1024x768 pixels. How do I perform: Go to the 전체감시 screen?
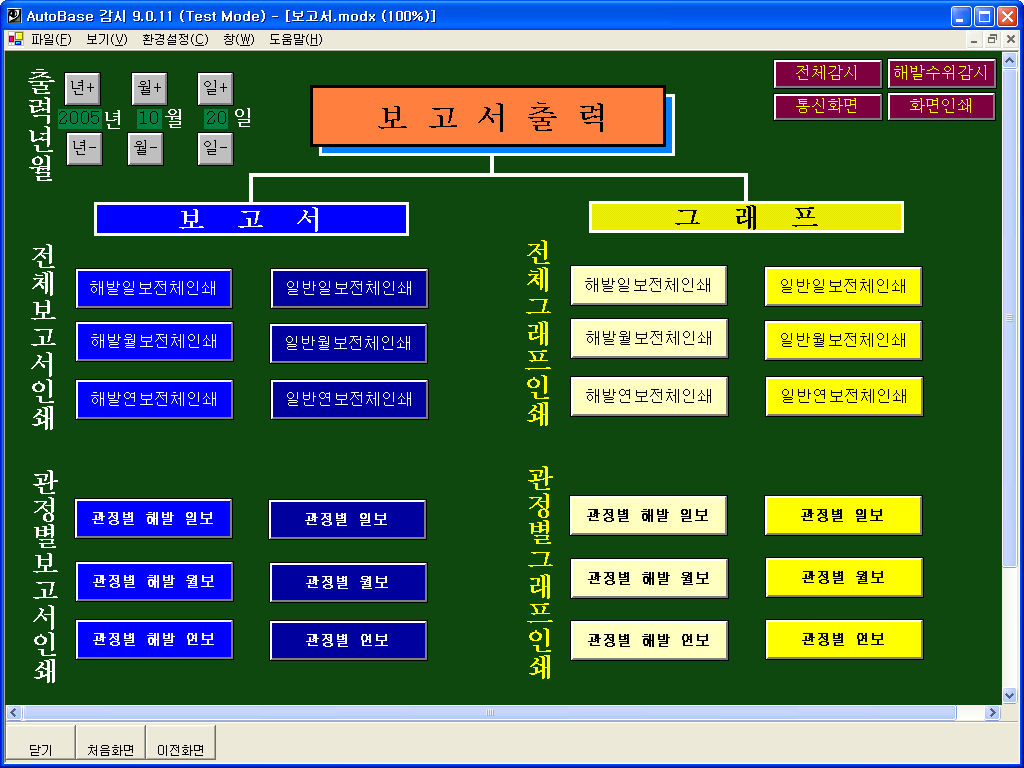point(828,74)
